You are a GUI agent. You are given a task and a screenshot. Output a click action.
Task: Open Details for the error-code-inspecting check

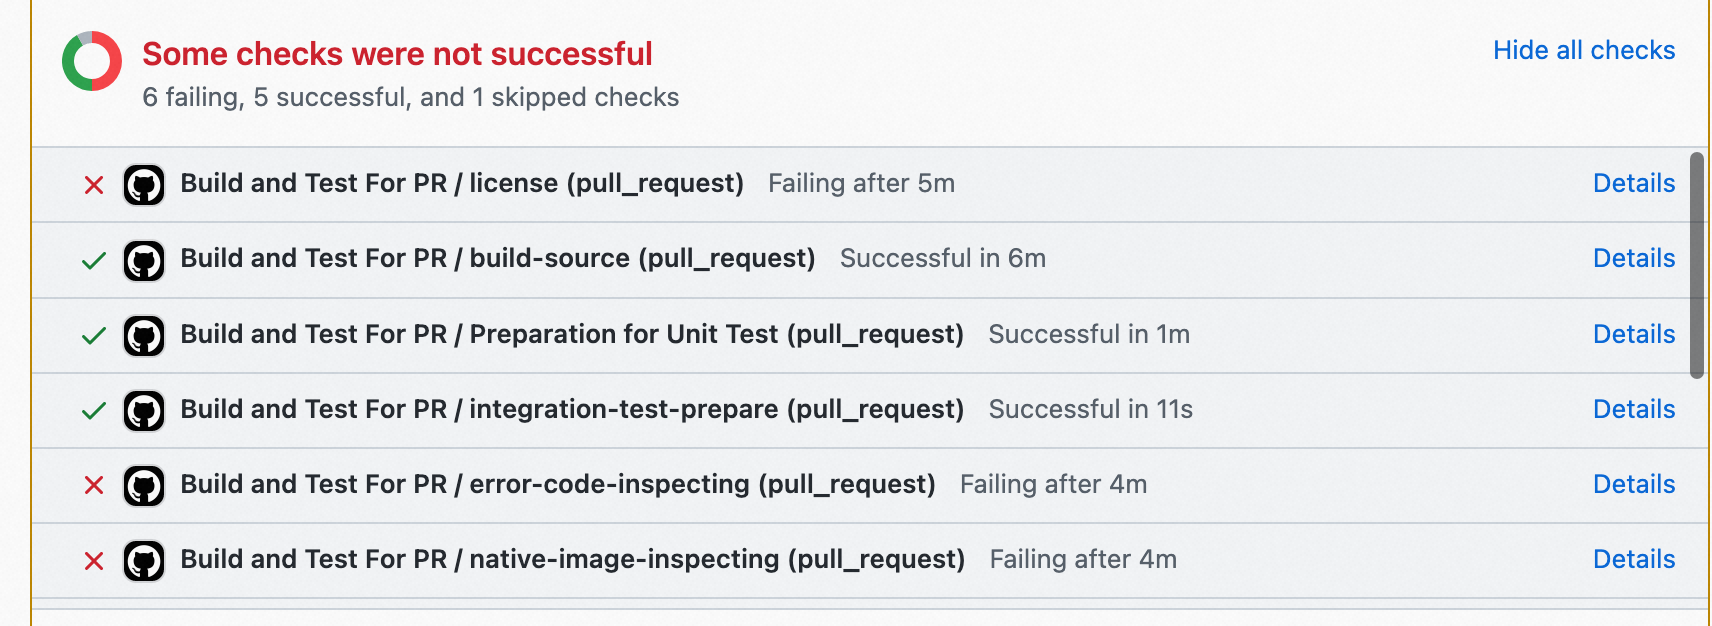click(x=1634, y=484)
